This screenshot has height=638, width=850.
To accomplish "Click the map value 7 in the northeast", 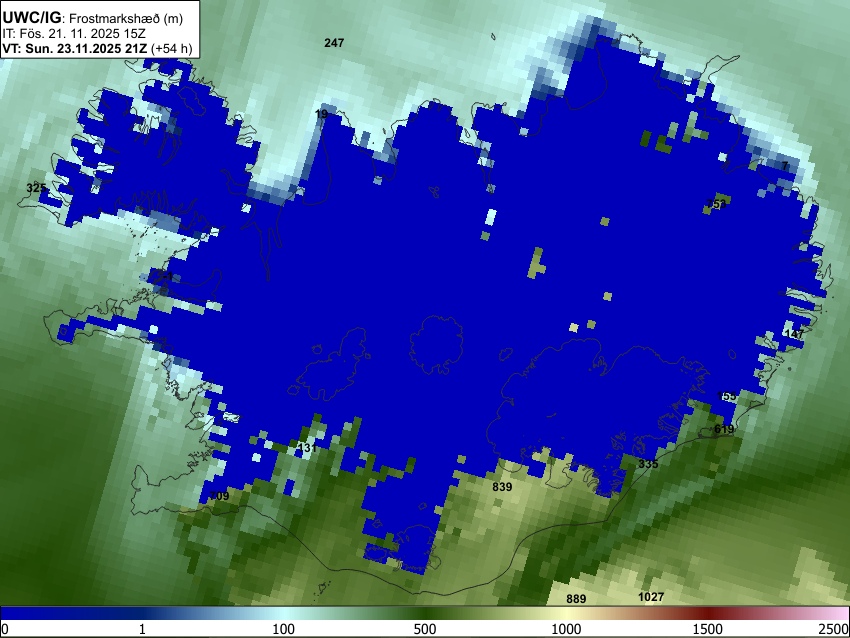I will 784,166.
